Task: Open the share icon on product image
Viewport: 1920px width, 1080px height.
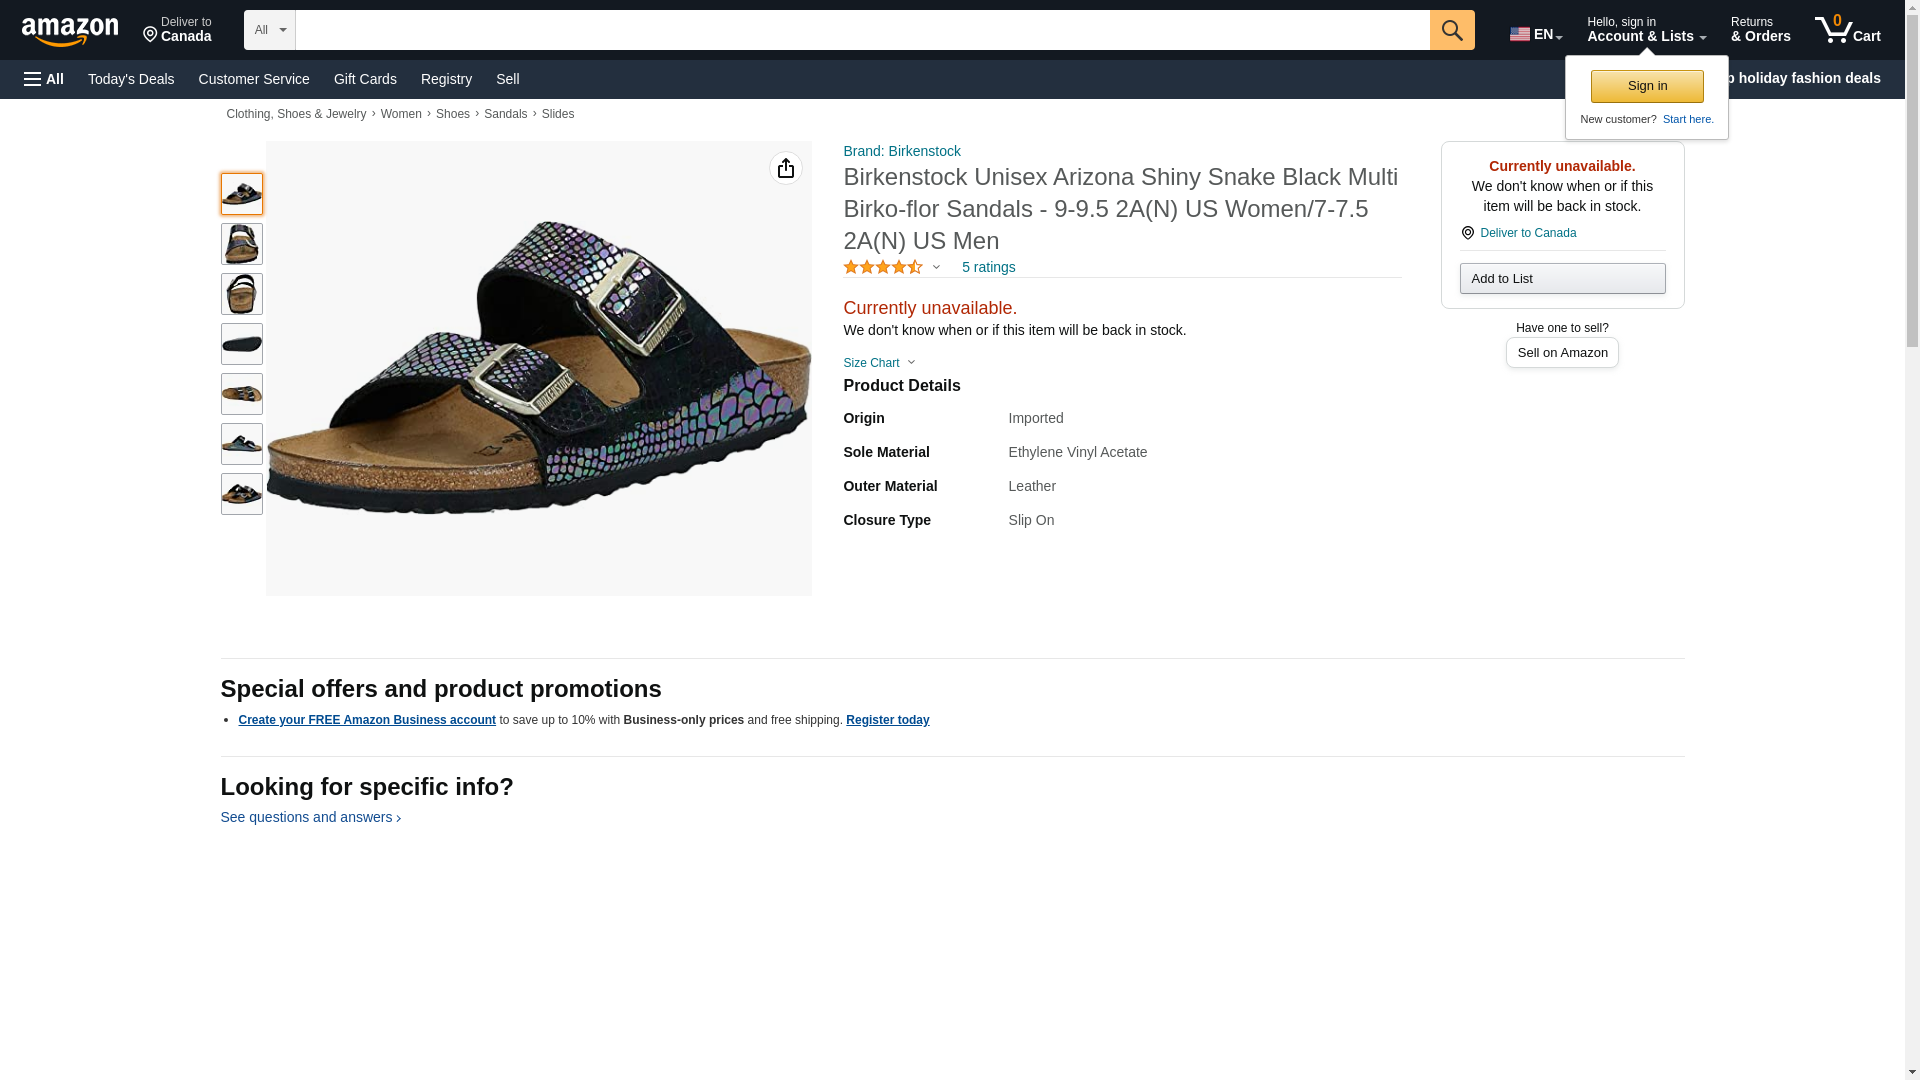Action: [786, 168]
